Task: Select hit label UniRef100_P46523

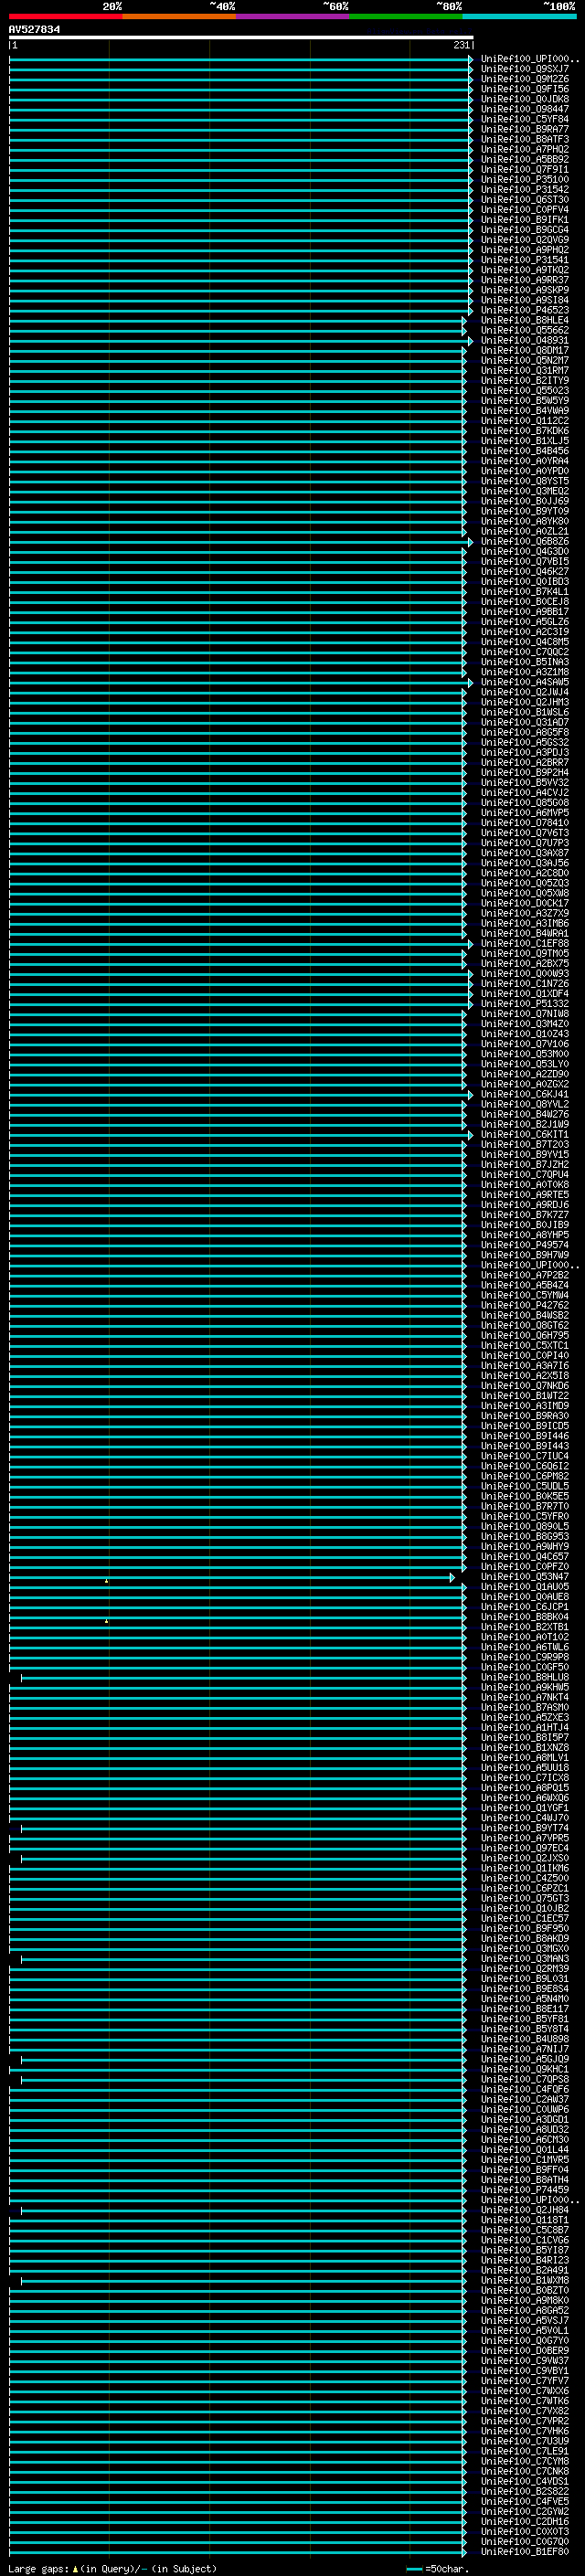Action: tap(525, 310)
